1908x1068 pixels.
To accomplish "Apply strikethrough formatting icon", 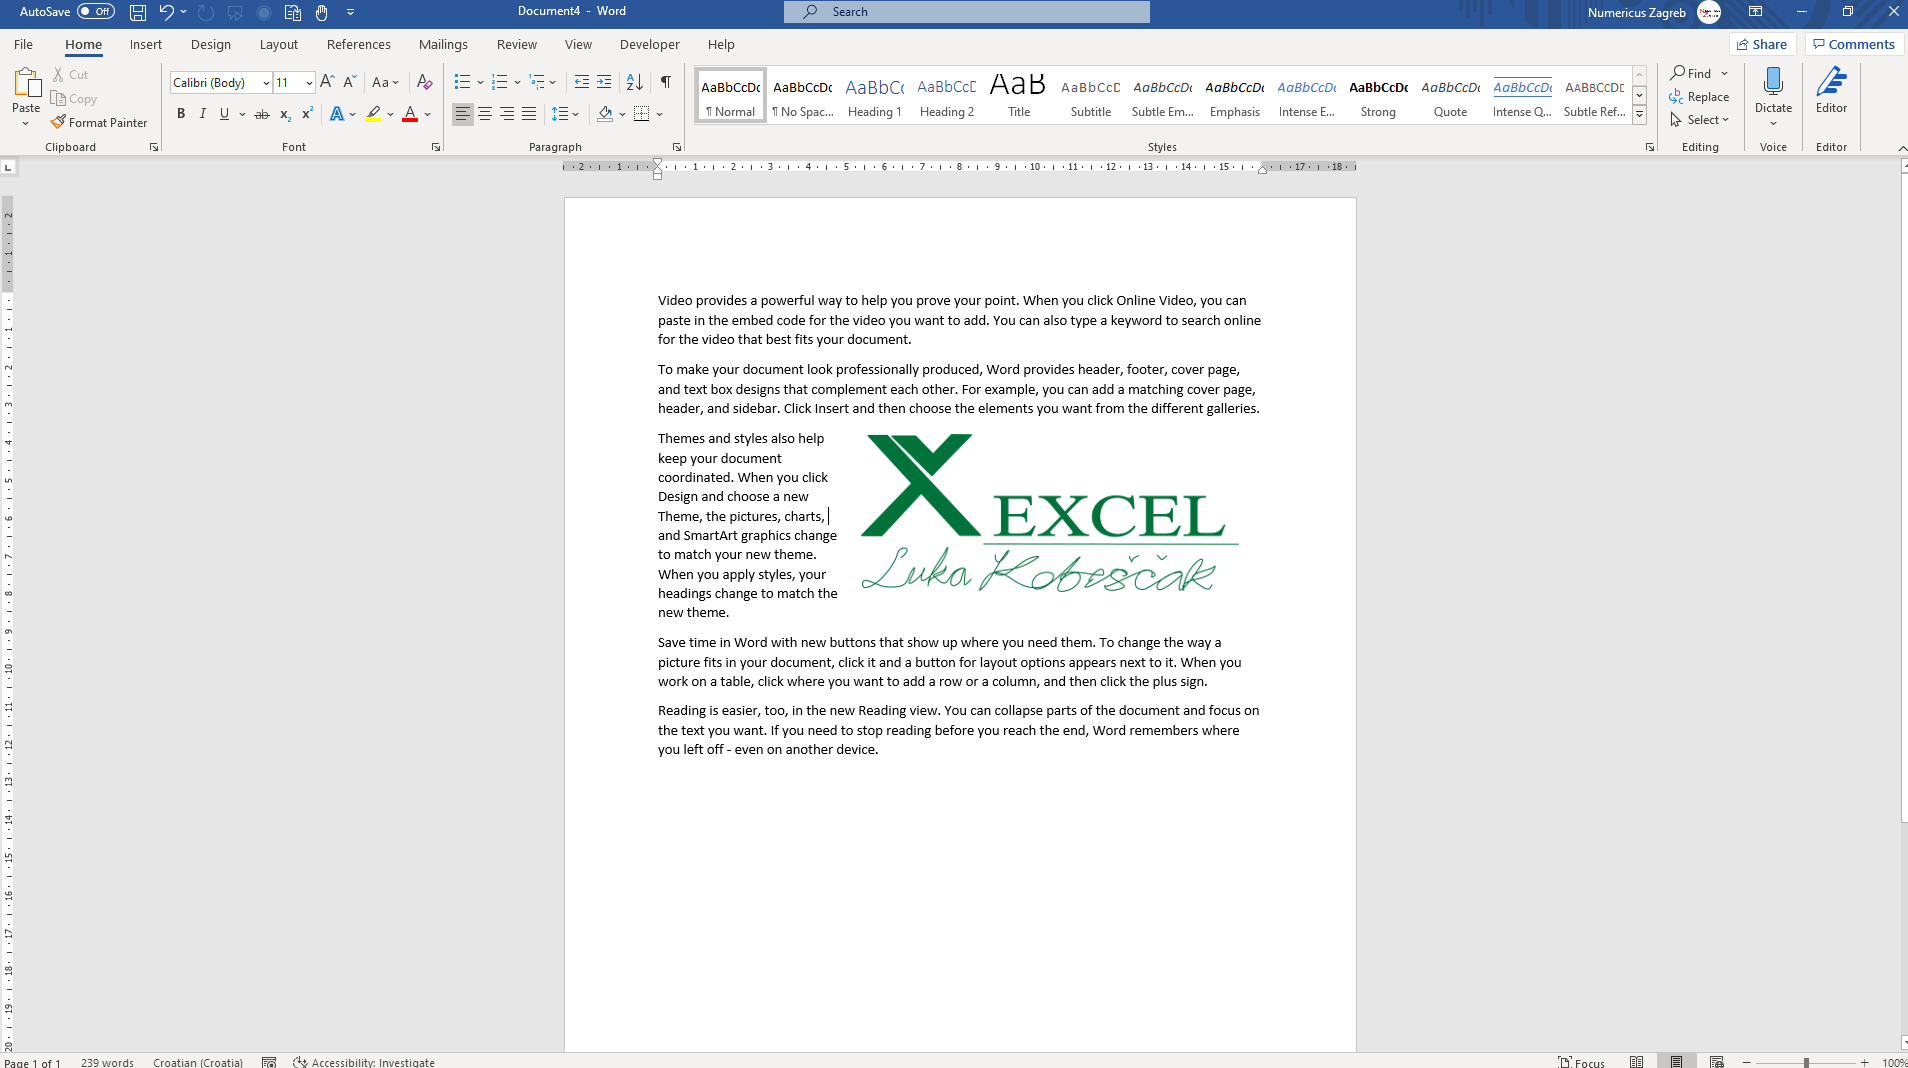I will click(x=262, y=114).
